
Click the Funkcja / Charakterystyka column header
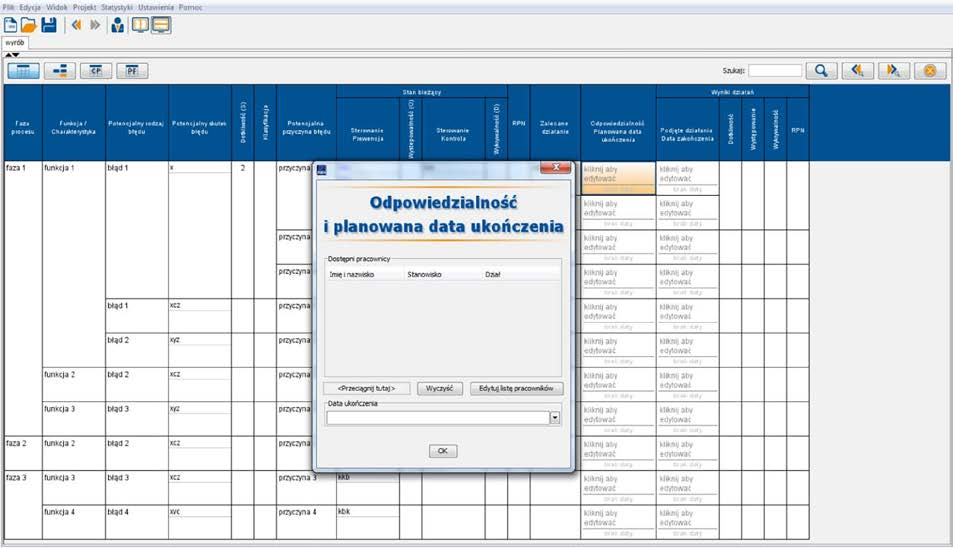click(x=74, y=123)
